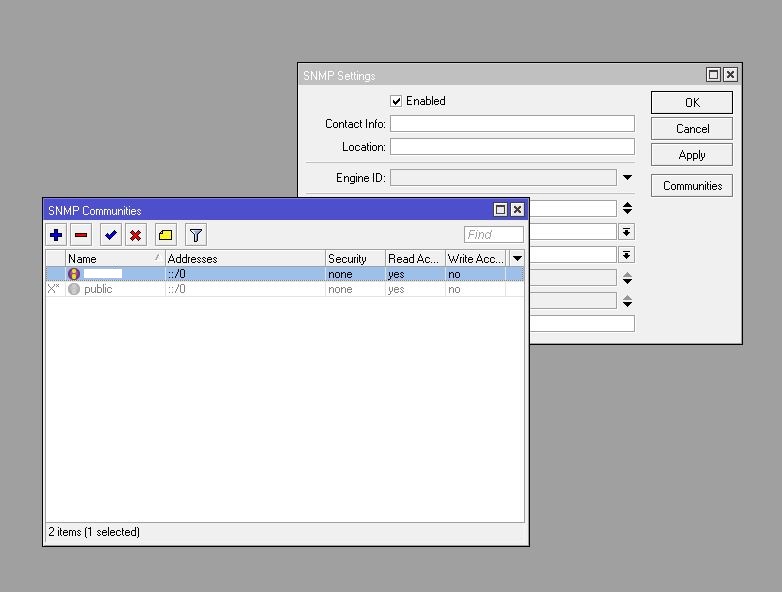Maximize the SNMP Communities window
This screenshot has height=592, width=782.
tap(500, 209)
